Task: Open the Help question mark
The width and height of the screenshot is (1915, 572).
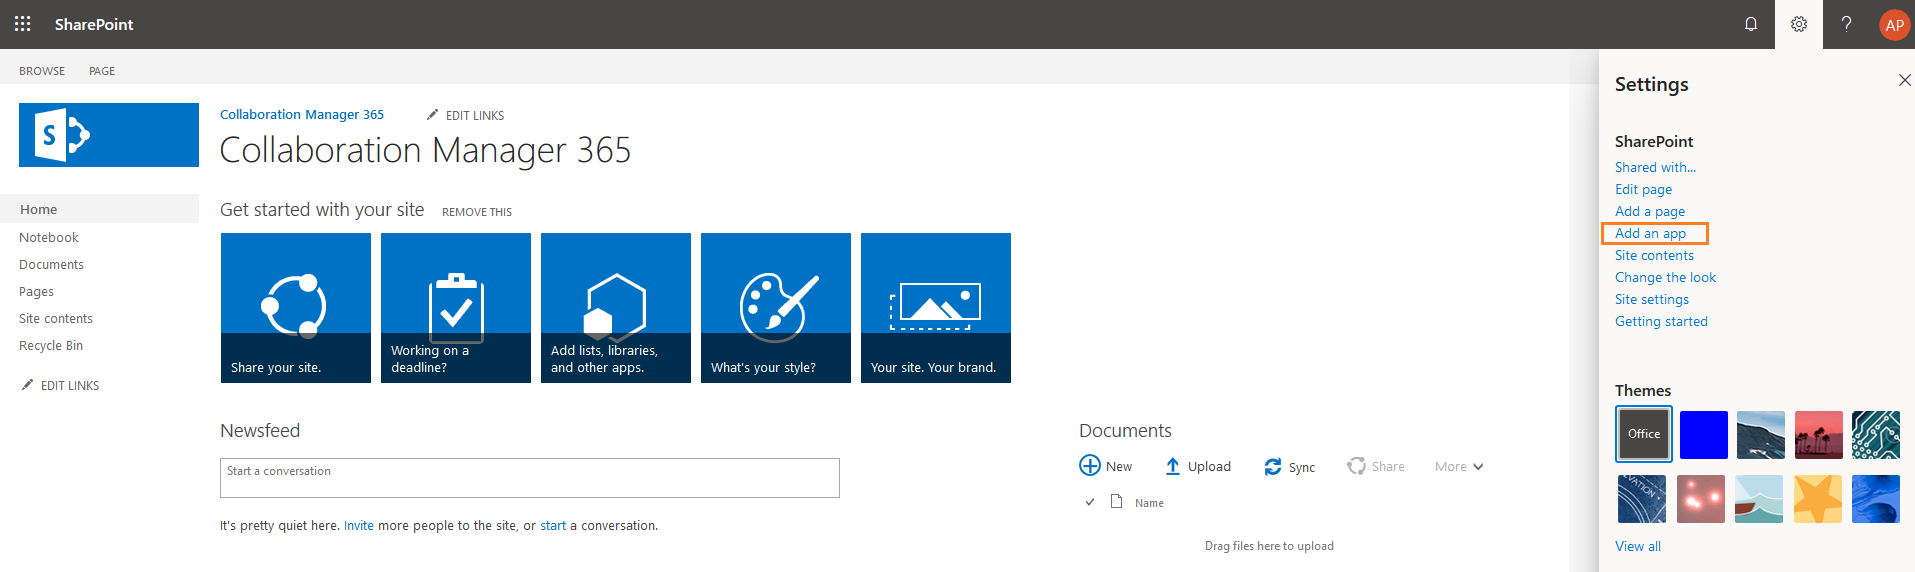Action: [1847, 24]
